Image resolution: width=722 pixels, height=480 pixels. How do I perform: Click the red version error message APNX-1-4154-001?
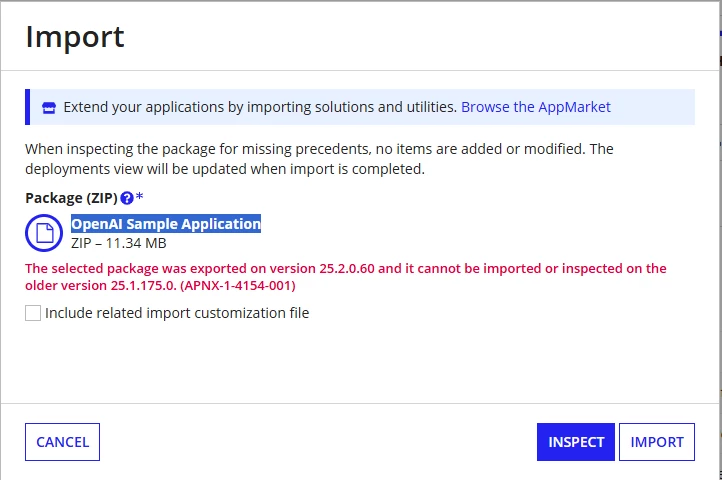pos(346,277)
